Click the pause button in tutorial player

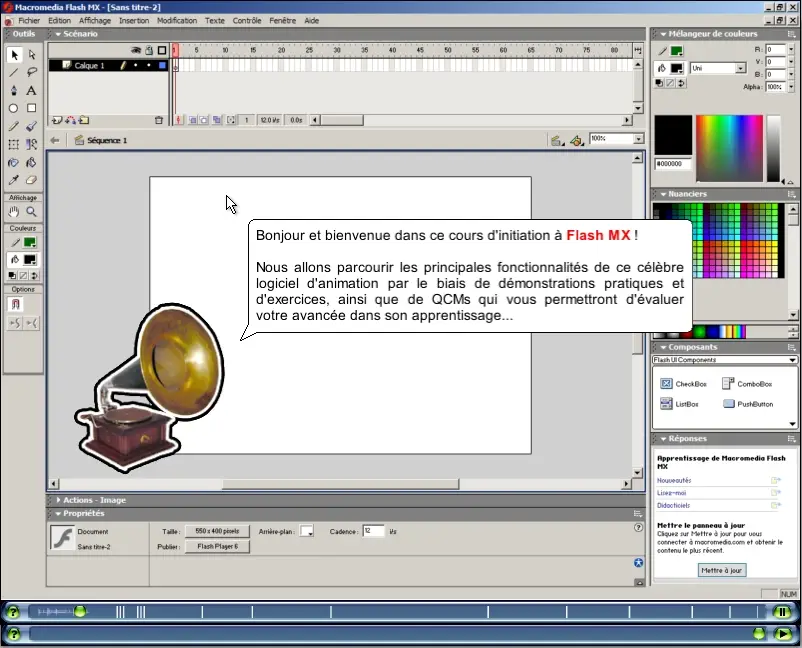[x=782, y=612]
